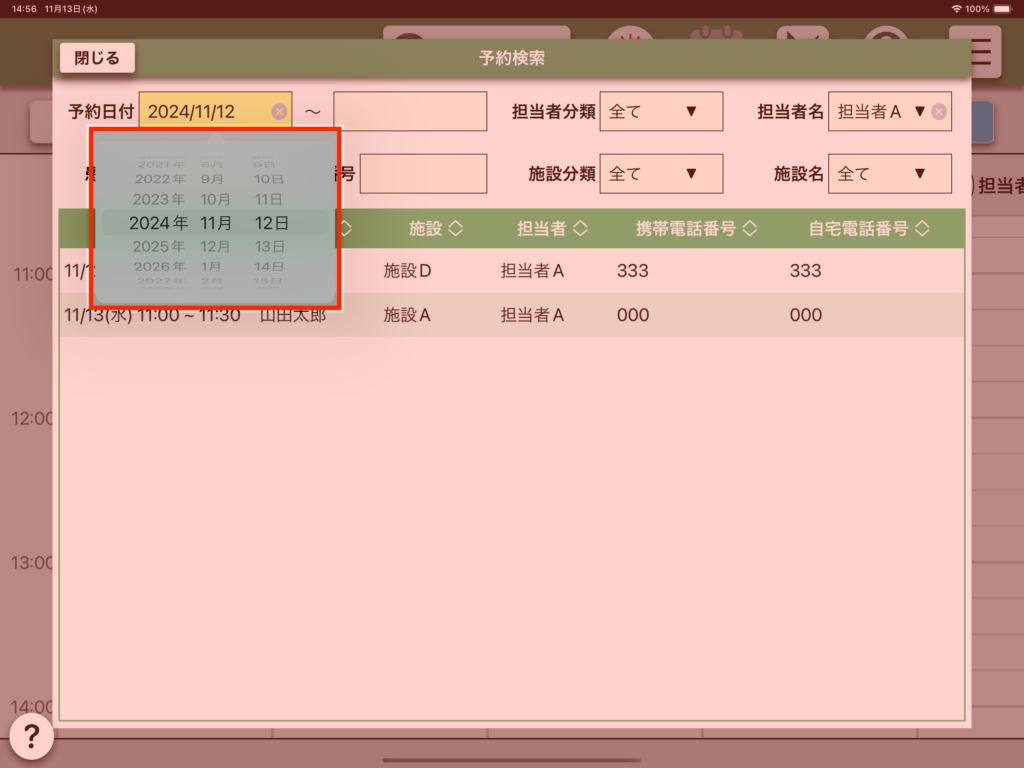Clear the 担当者名 selection
Image resolution: width=1024 pixels, height=768 pixels.
point(939,112)
